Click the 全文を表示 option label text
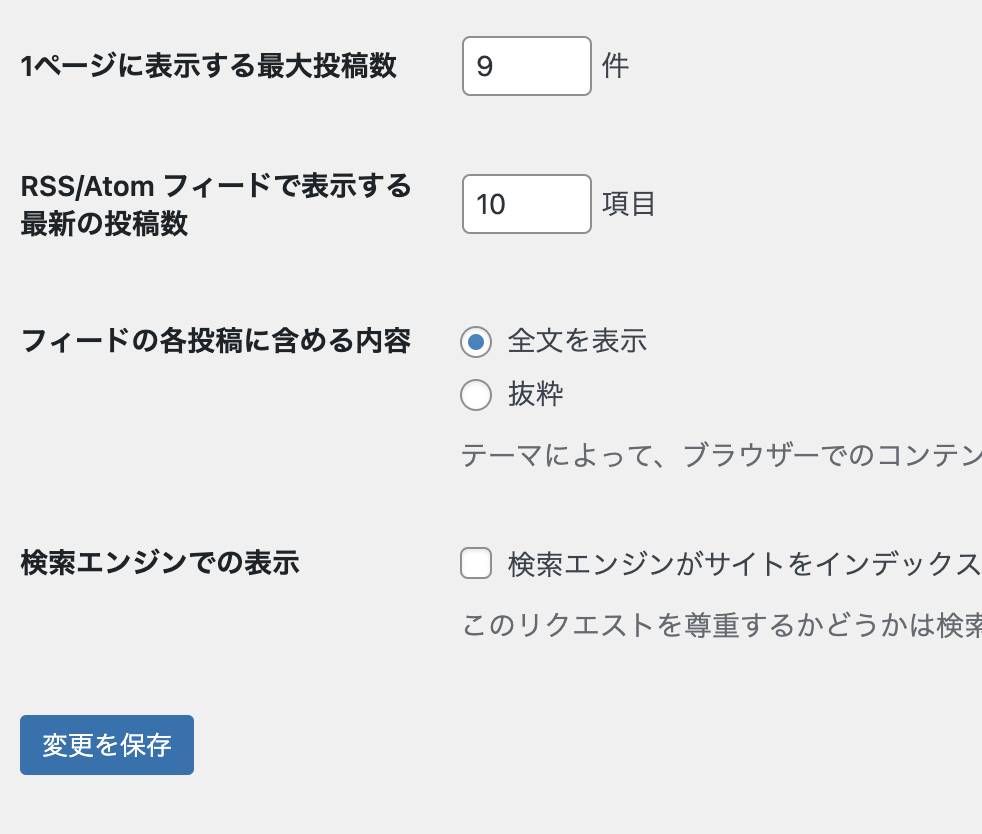Image resolution: width=982 pixels, height=834 pixels. [x=577, y=341]
